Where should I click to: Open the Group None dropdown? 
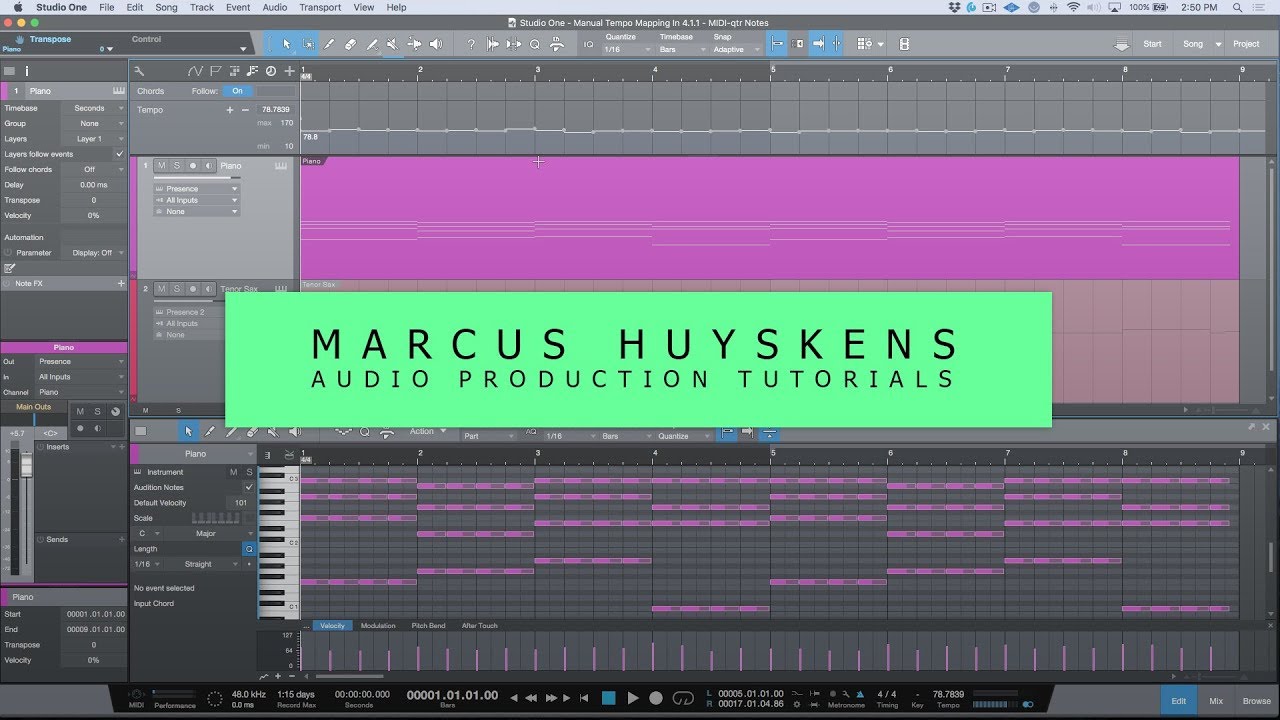(93, 123)
